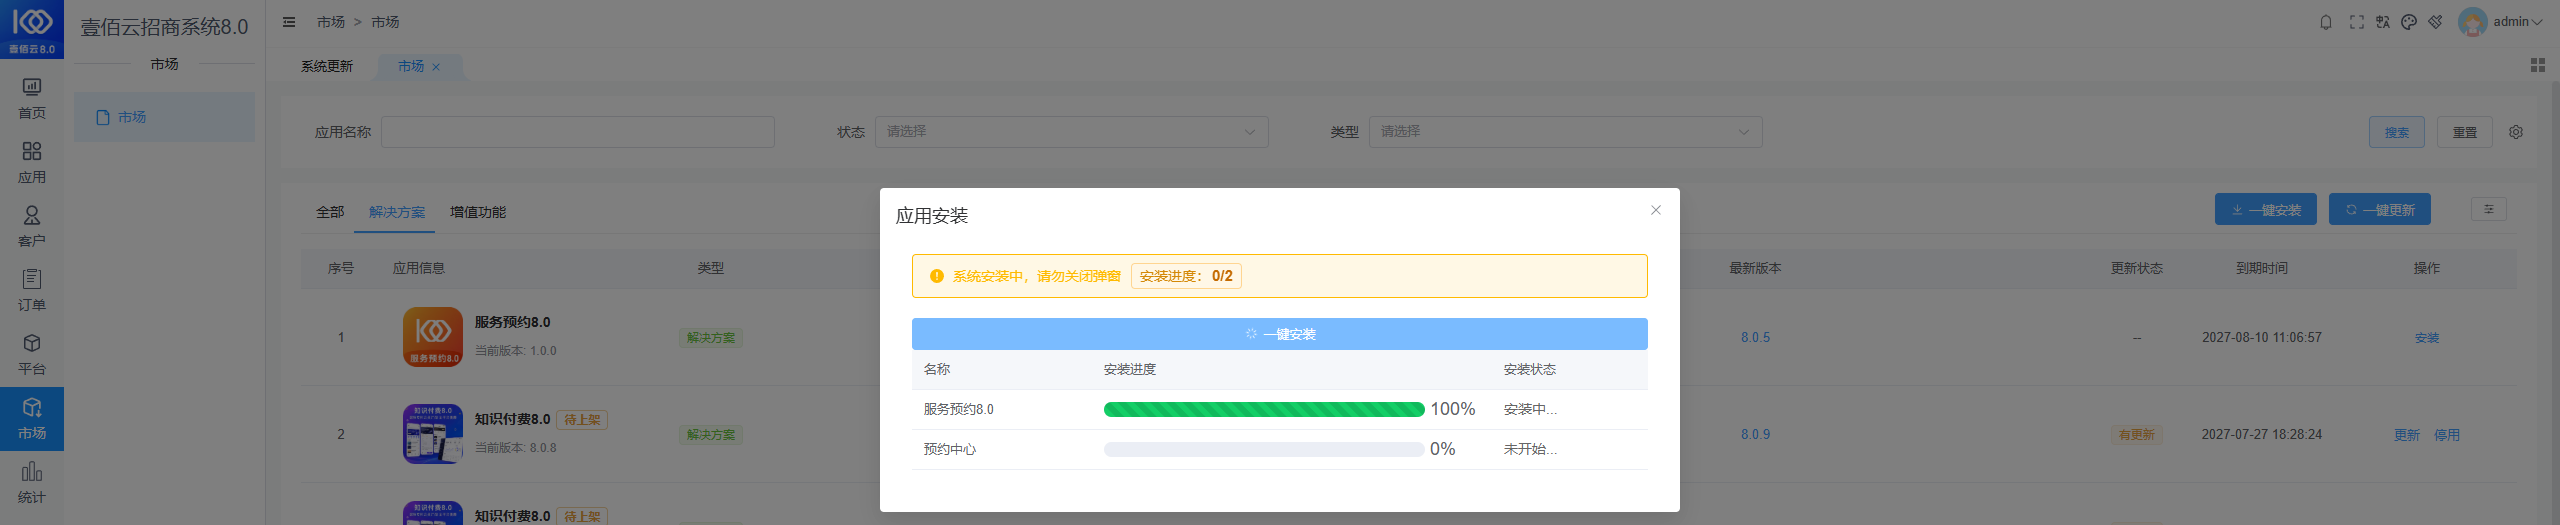Click the 一键更新 button

tap(2380, 210)
